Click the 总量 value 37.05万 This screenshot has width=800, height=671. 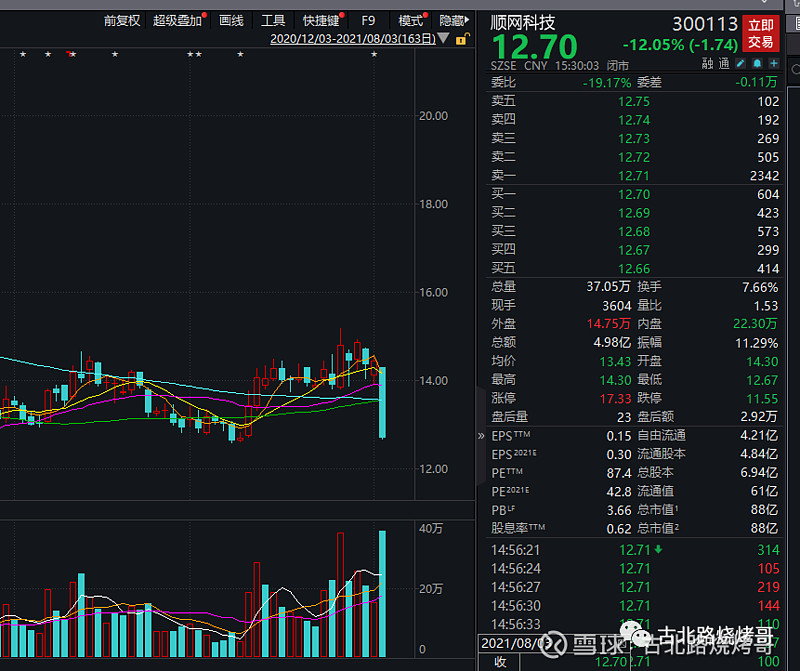[x=608, y=287]
